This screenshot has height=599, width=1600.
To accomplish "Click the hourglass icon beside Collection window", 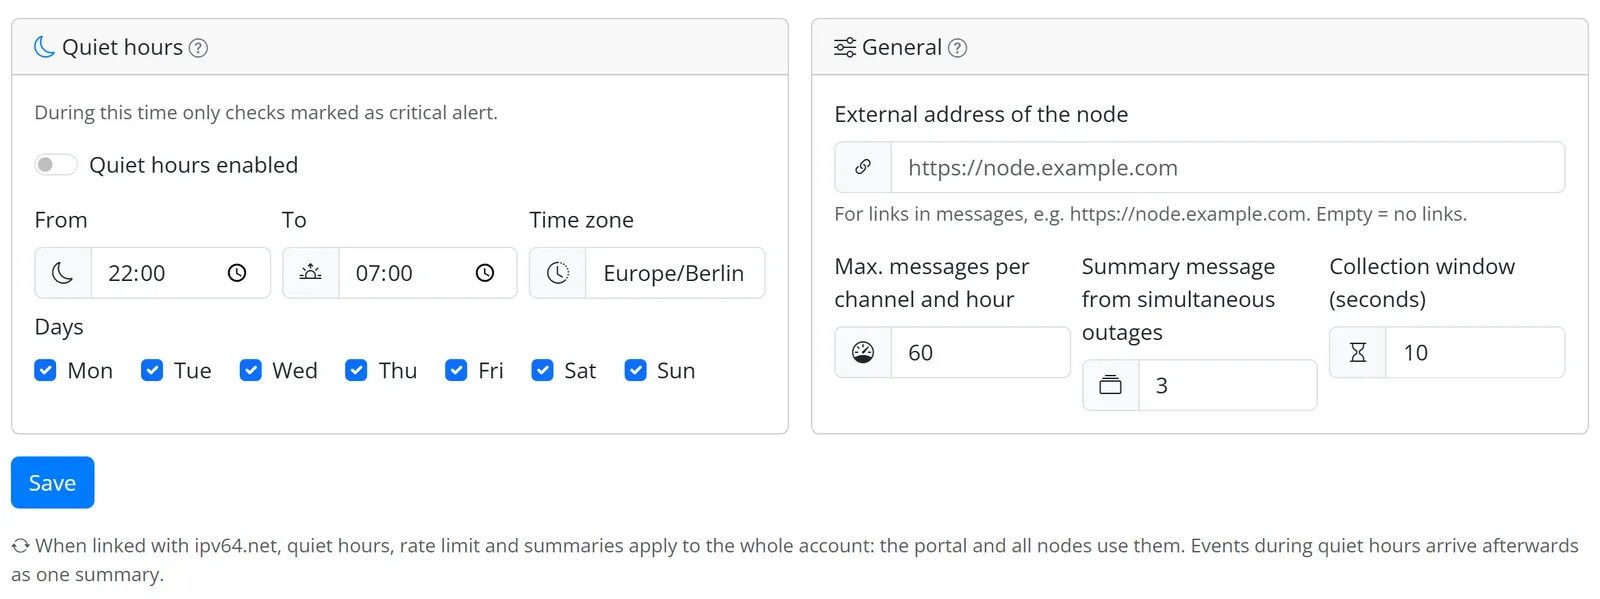I will point(1358,352).
